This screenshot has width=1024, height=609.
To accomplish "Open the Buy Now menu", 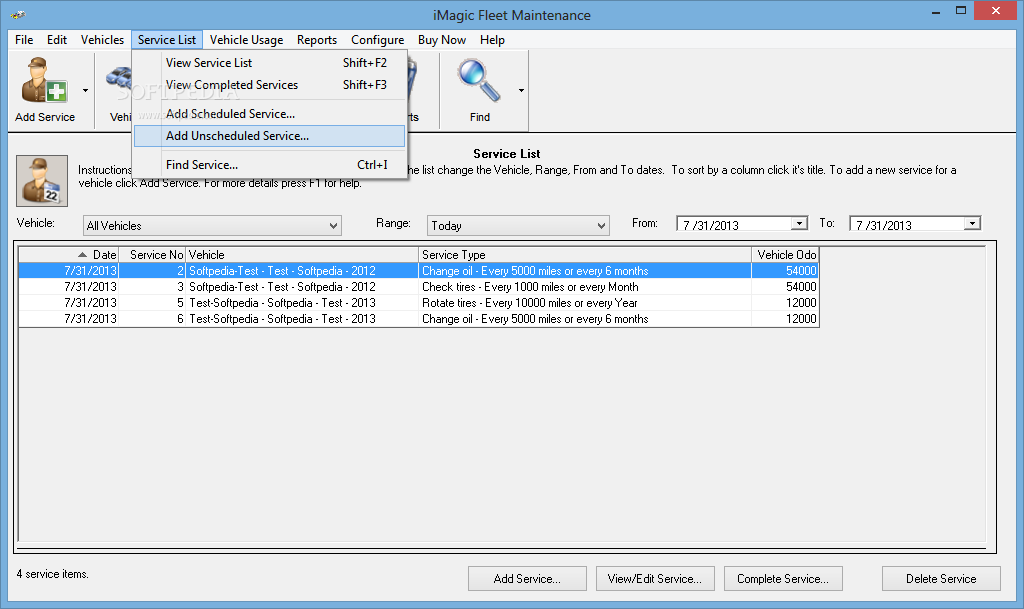I will pyautogui.click(x=441, y=40).
